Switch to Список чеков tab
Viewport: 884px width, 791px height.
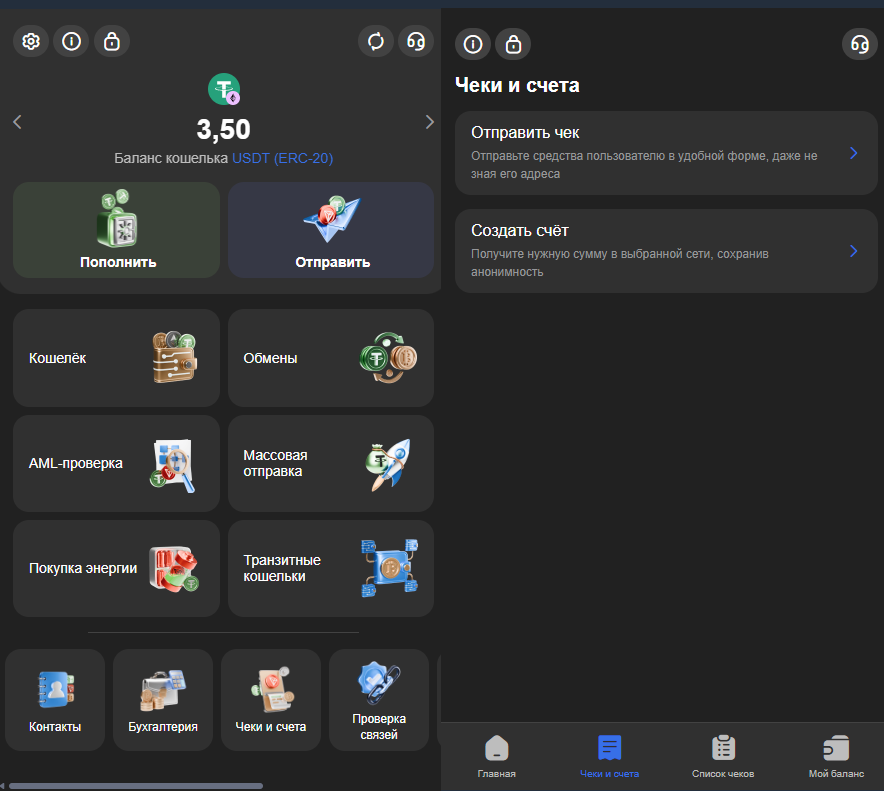[722, 757]
